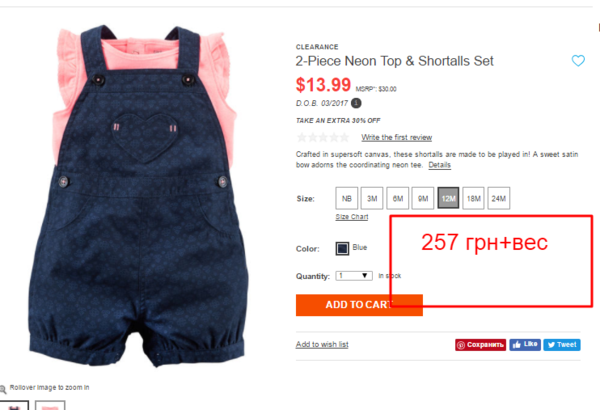Viewport: 600px width, 410px height.
Task: Pick the 18M size box
Action: click(x=473, y=198)
